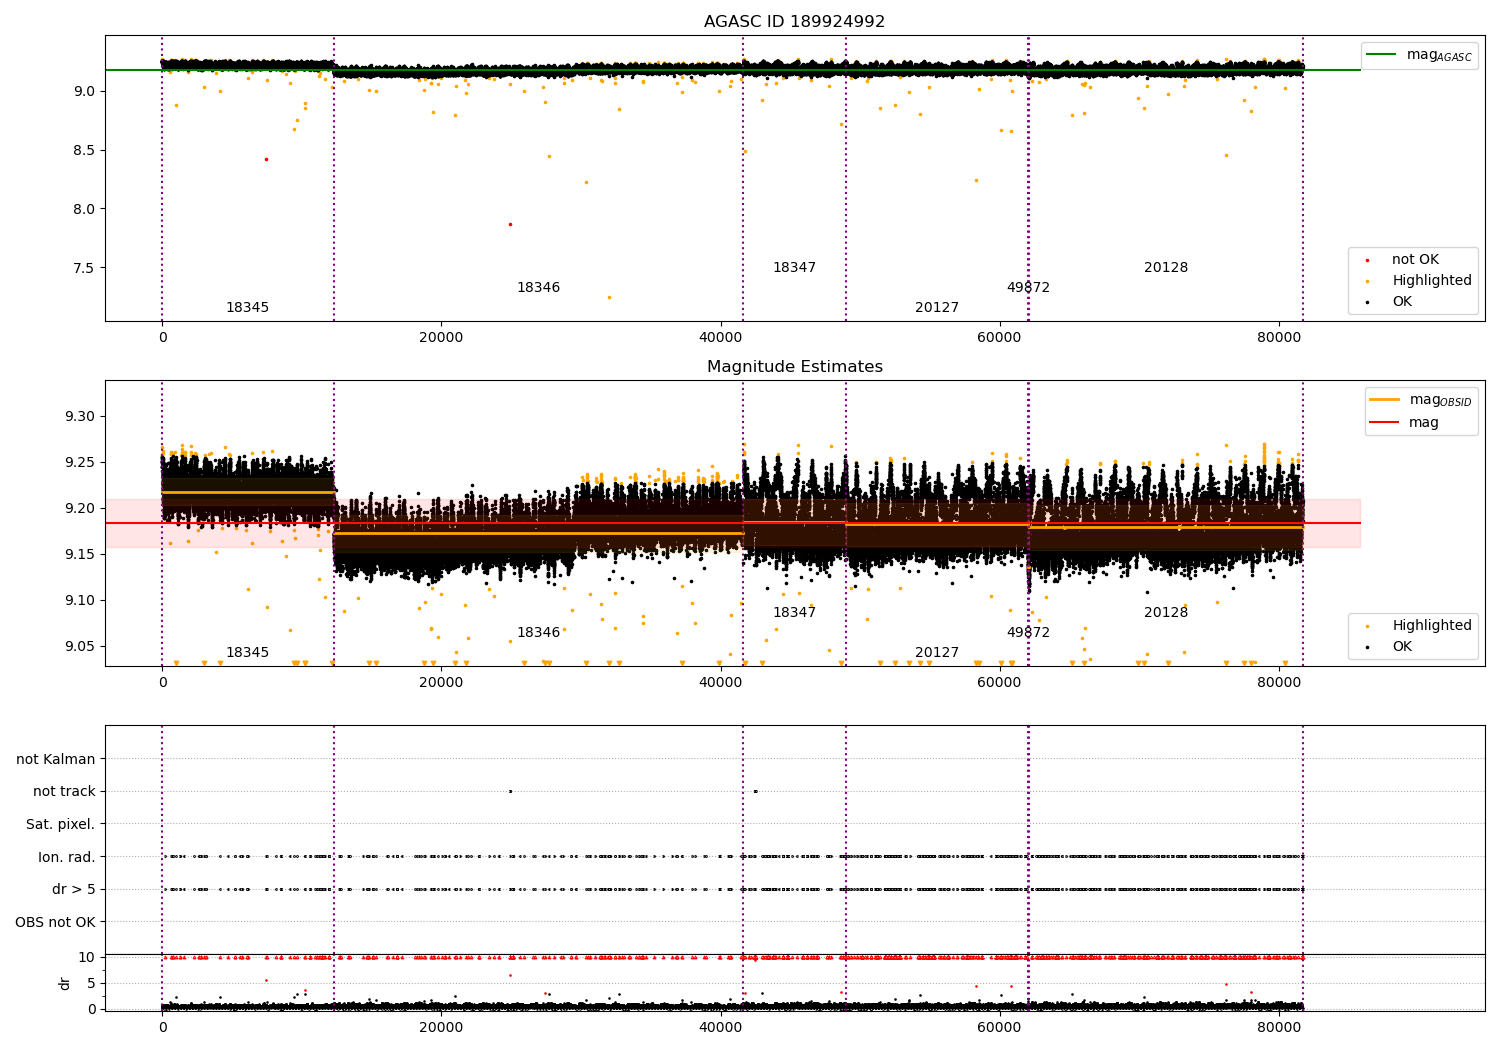The image size is (1500, 1050).
Task: Click the 'not Kalman' axis label
Action: coord(56,759)
